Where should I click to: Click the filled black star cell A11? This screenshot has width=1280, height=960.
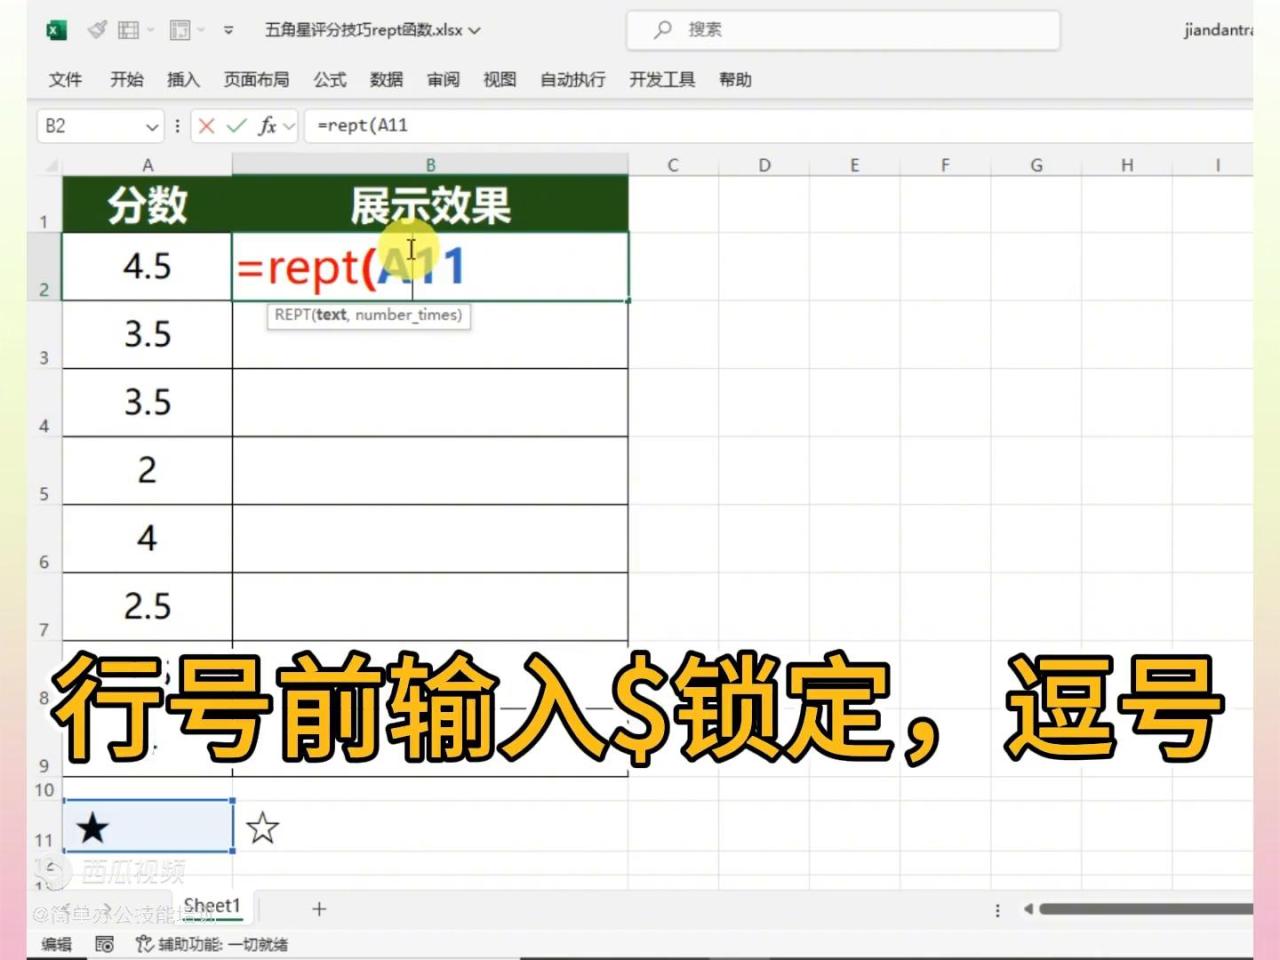click(148, 826)
